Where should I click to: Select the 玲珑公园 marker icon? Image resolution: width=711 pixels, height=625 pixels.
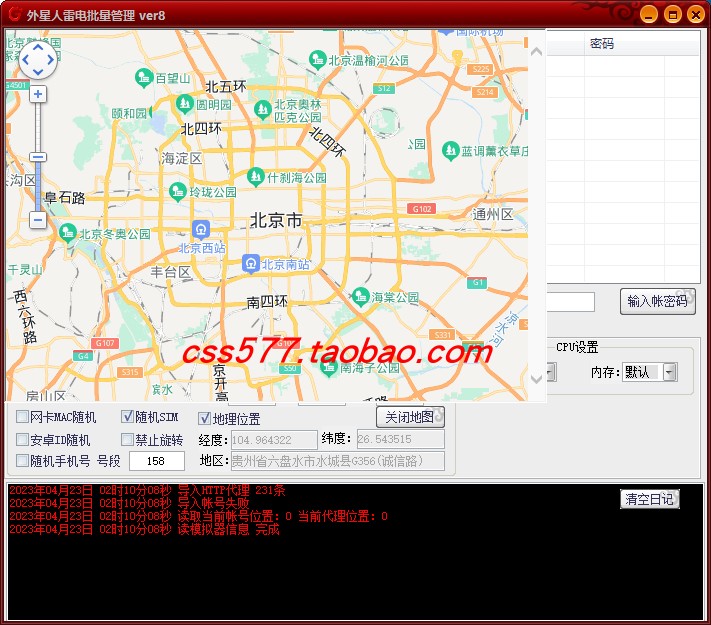pyautogui.click(x=178, y=191)
